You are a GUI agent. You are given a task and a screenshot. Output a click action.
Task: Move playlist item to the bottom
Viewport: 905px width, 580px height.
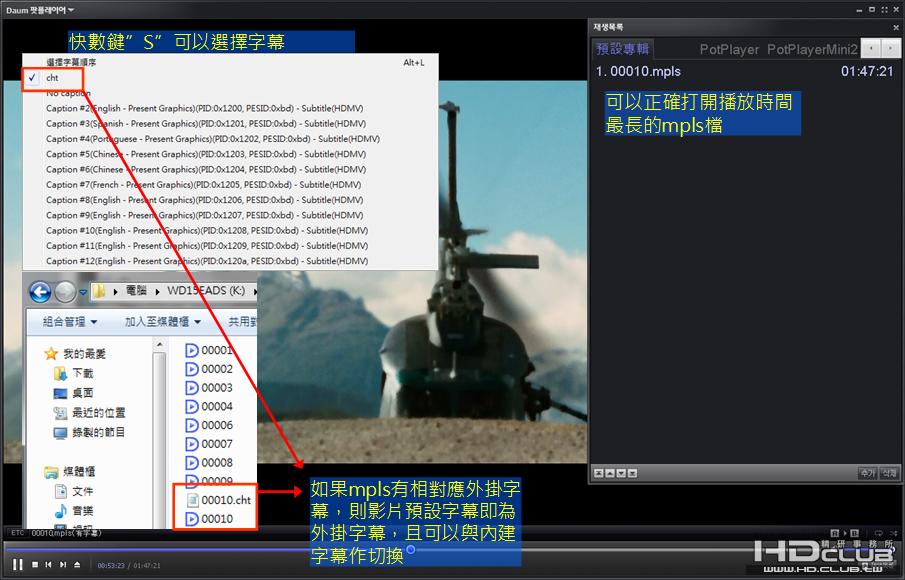[x=633, y=473]
